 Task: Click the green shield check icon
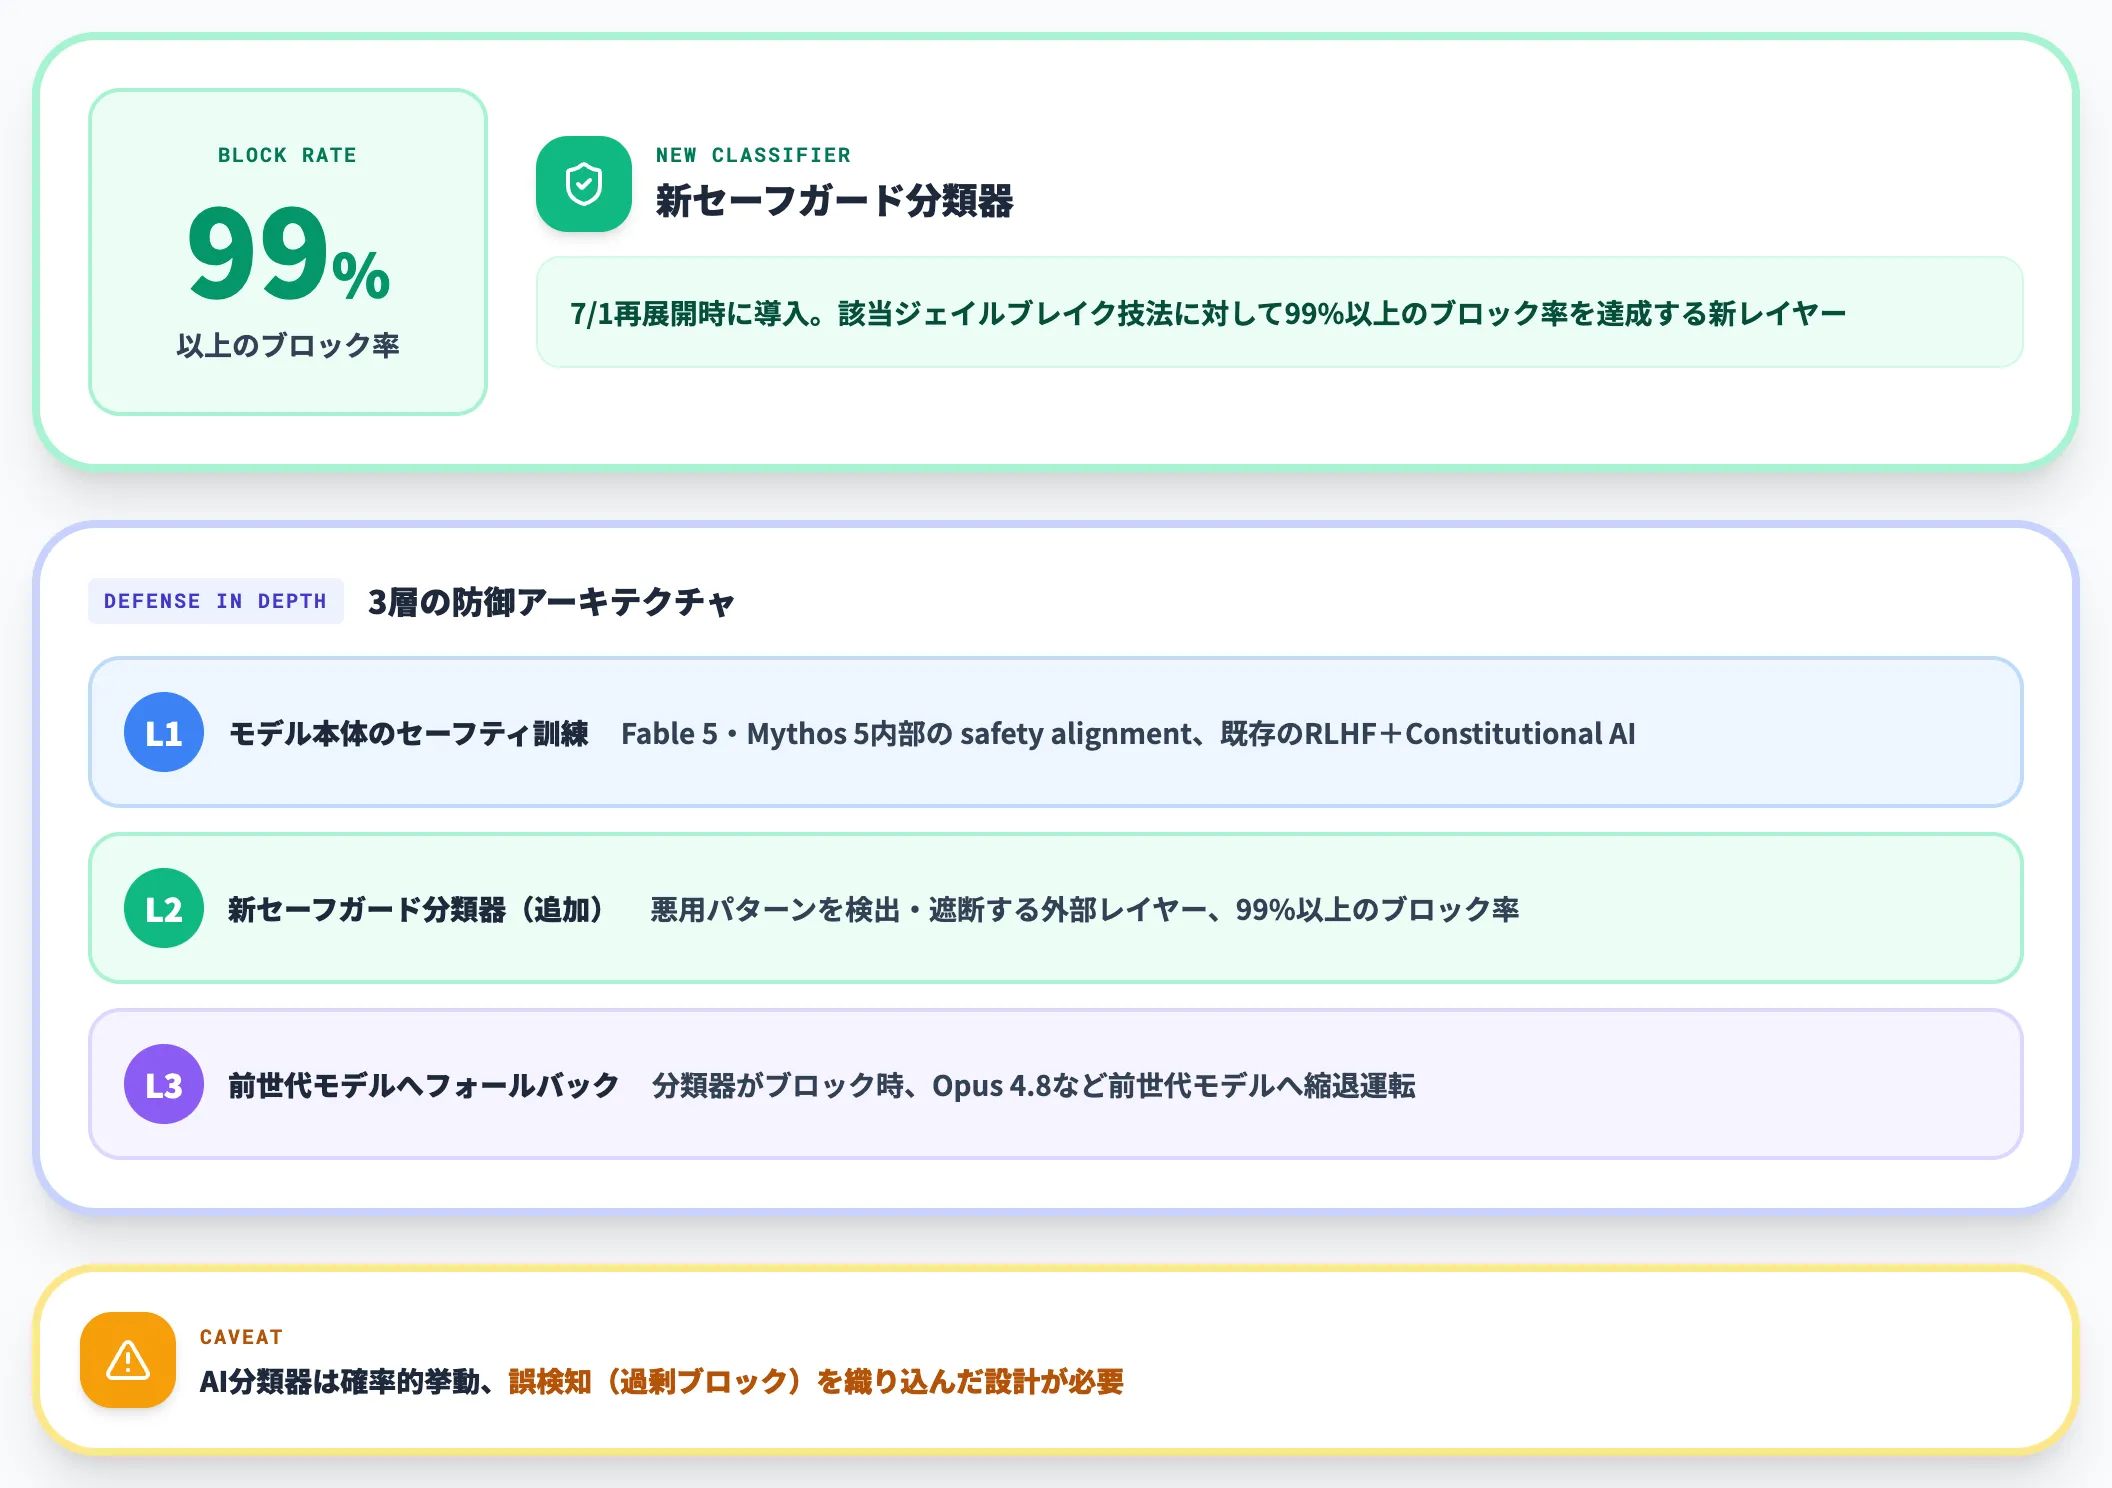[x=584, y=184]
